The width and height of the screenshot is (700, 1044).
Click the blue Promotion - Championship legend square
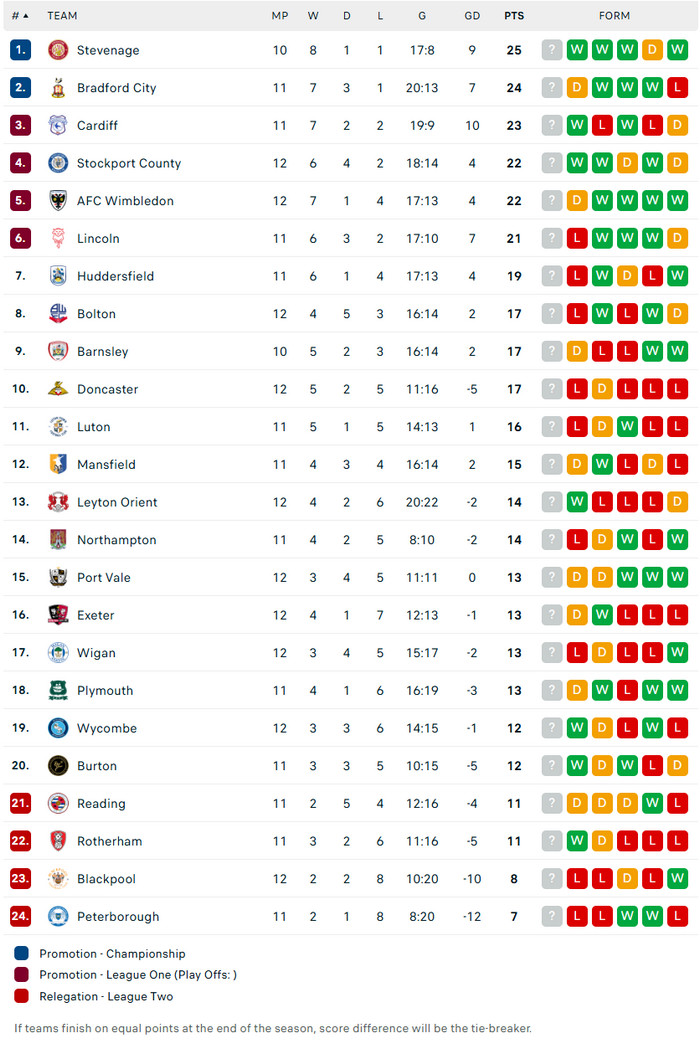click(x=22, y=954)
